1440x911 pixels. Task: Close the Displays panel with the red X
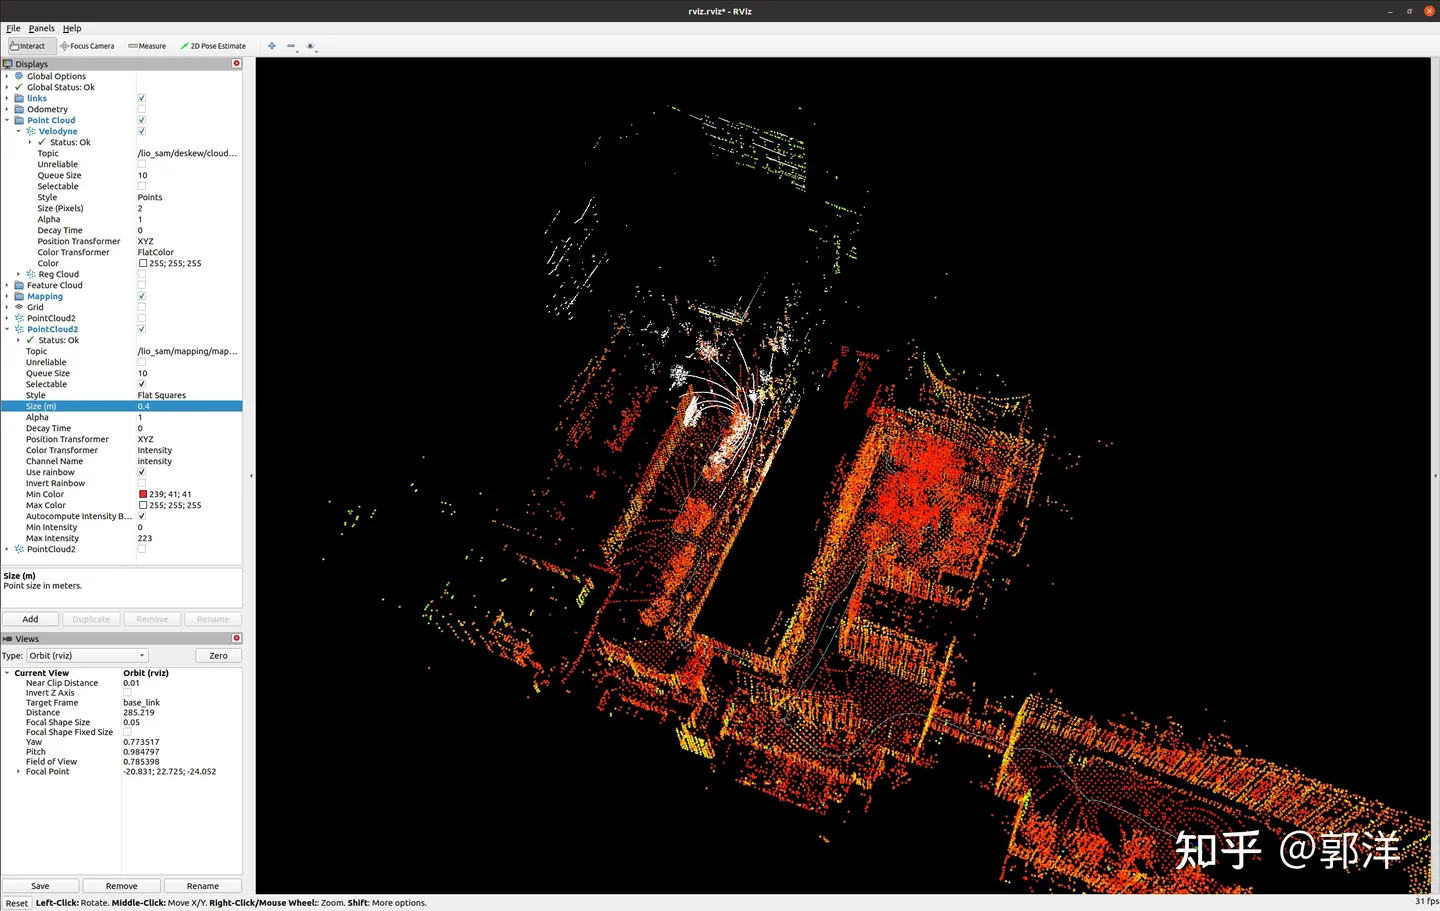pyautogui.click(x=237, y=64)
